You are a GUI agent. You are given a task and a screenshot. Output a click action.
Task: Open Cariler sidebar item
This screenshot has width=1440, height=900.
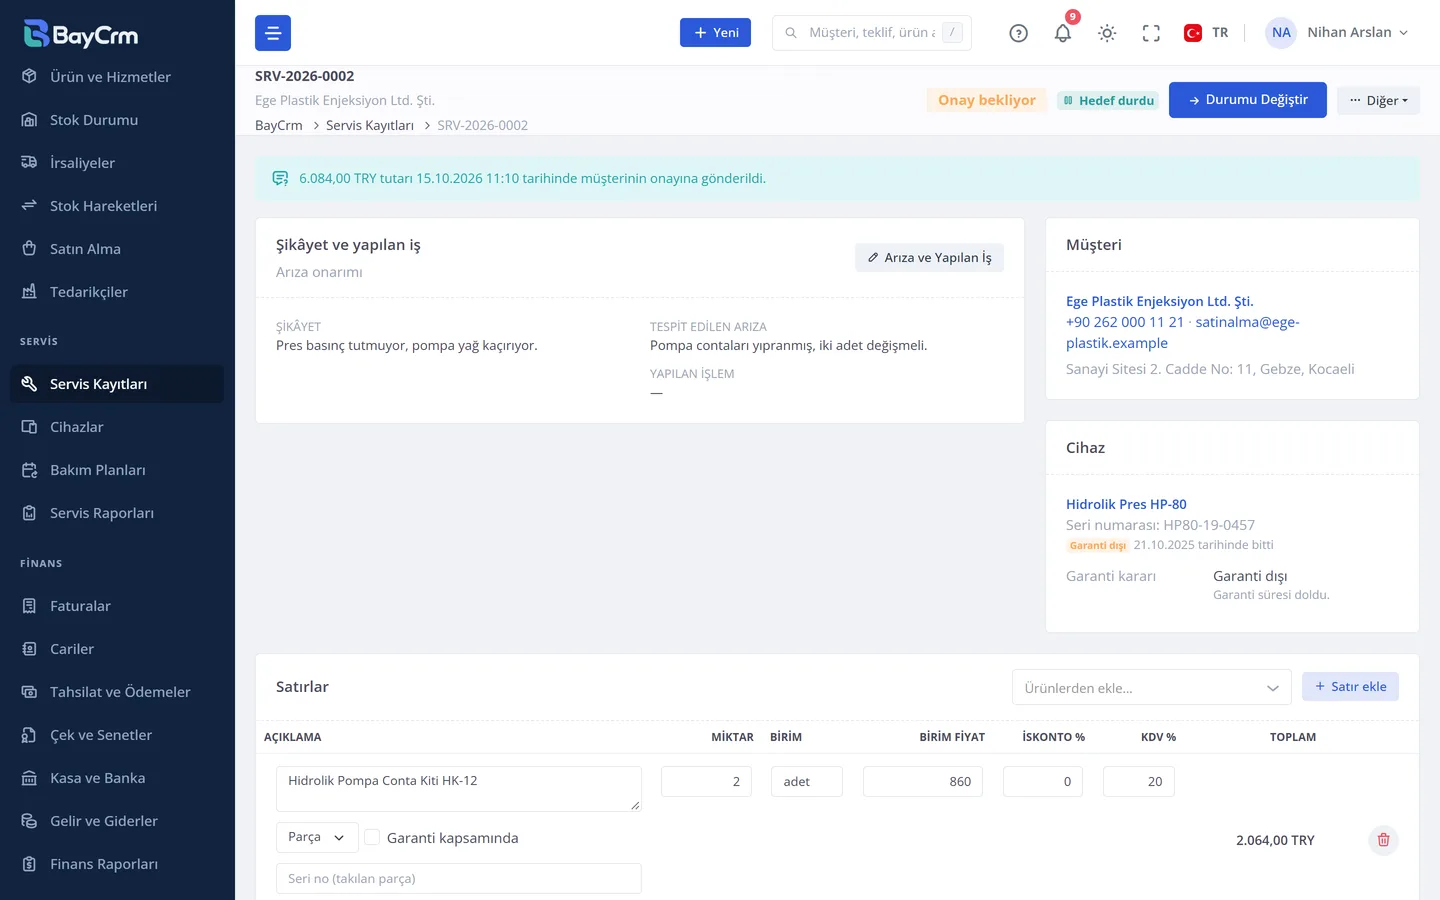coord(117,649)
